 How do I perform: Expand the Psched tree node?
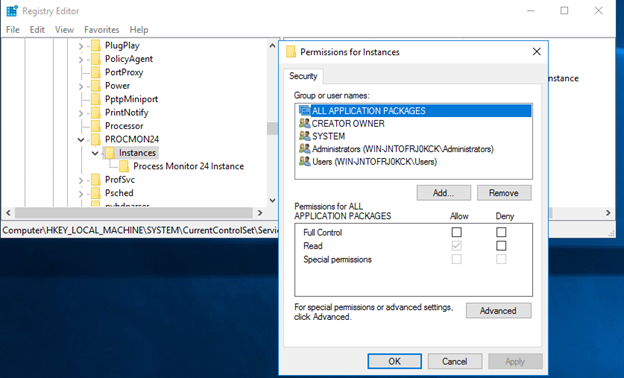81,194
